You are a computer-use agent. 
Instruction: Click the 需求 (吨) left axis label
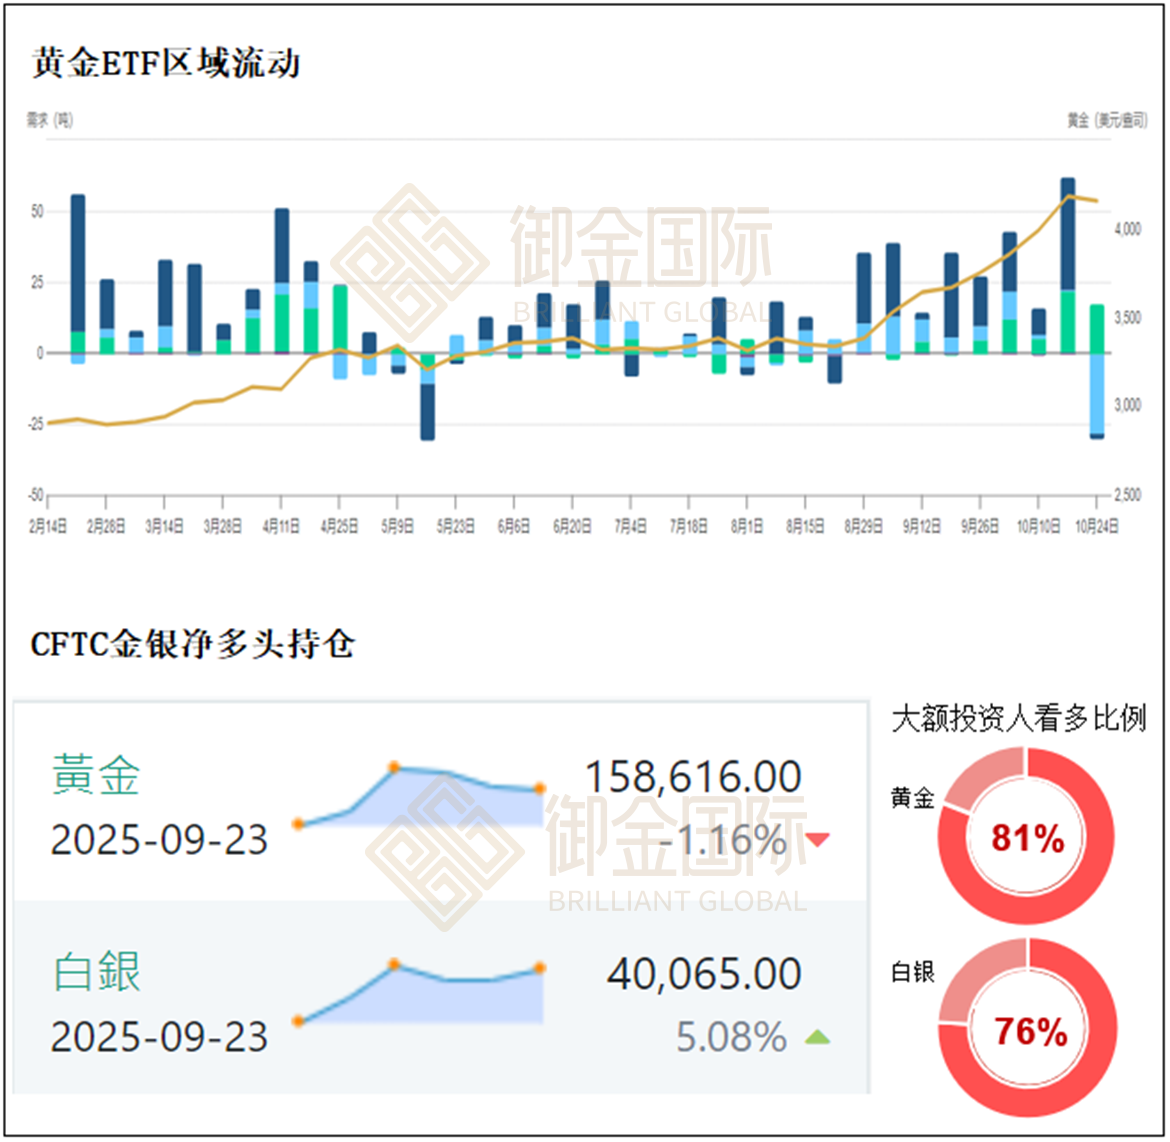click(49, 120)
